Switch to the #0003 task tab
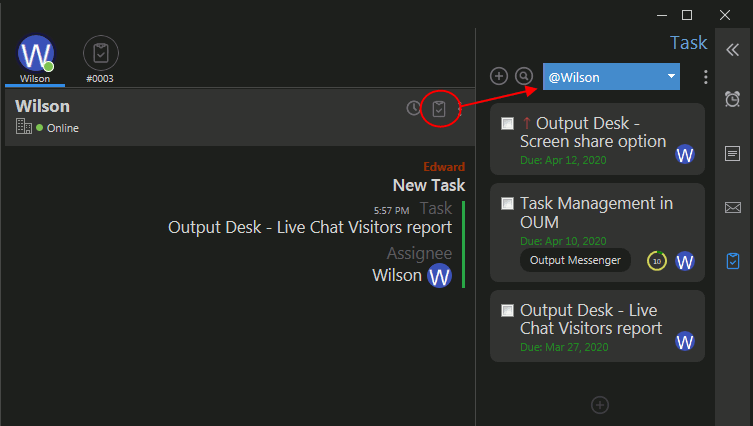 pos(100,59)
